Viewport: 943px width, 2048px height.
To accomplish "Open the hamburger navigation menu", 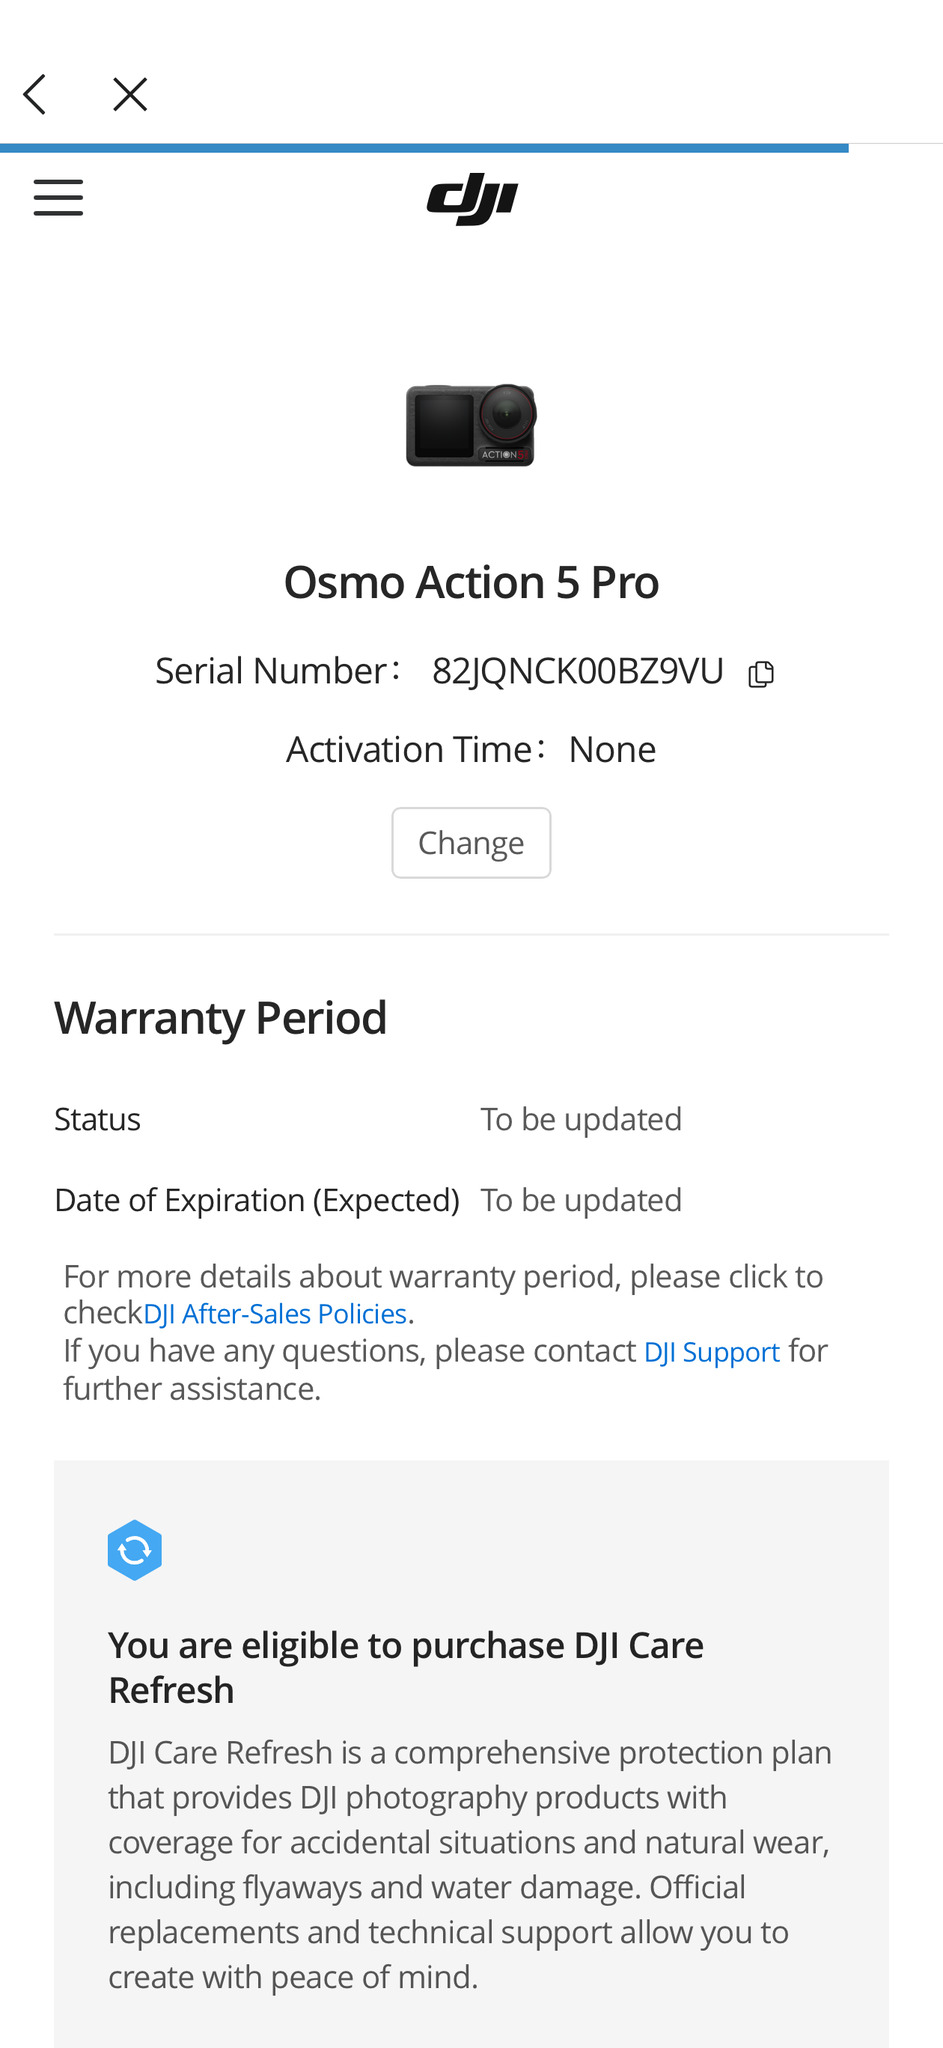I will coord(58,198).
